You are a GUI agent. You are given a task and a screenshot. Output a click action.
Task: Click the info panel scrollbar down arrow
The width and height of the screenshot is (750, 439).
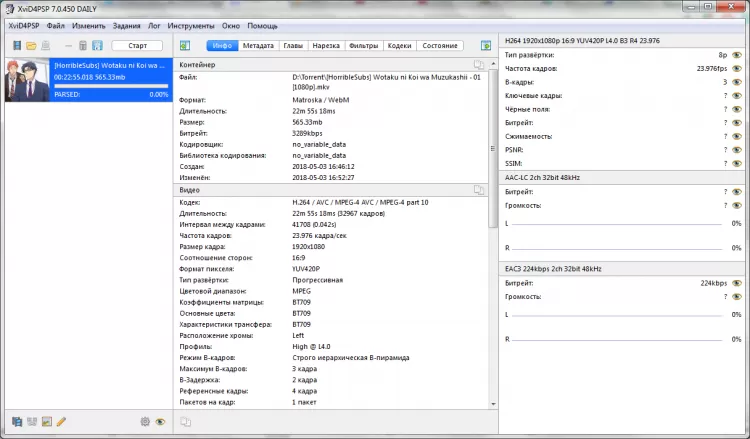[x=493, y=404]
